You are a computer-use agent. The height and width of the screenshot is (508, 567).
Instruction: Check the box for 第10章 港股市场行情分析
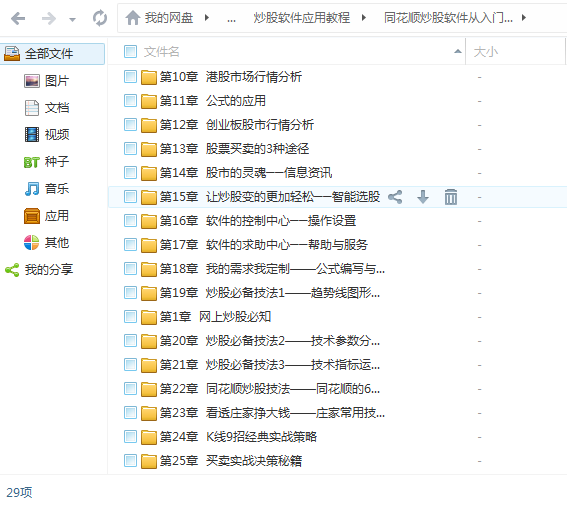[x=130, y=76]
